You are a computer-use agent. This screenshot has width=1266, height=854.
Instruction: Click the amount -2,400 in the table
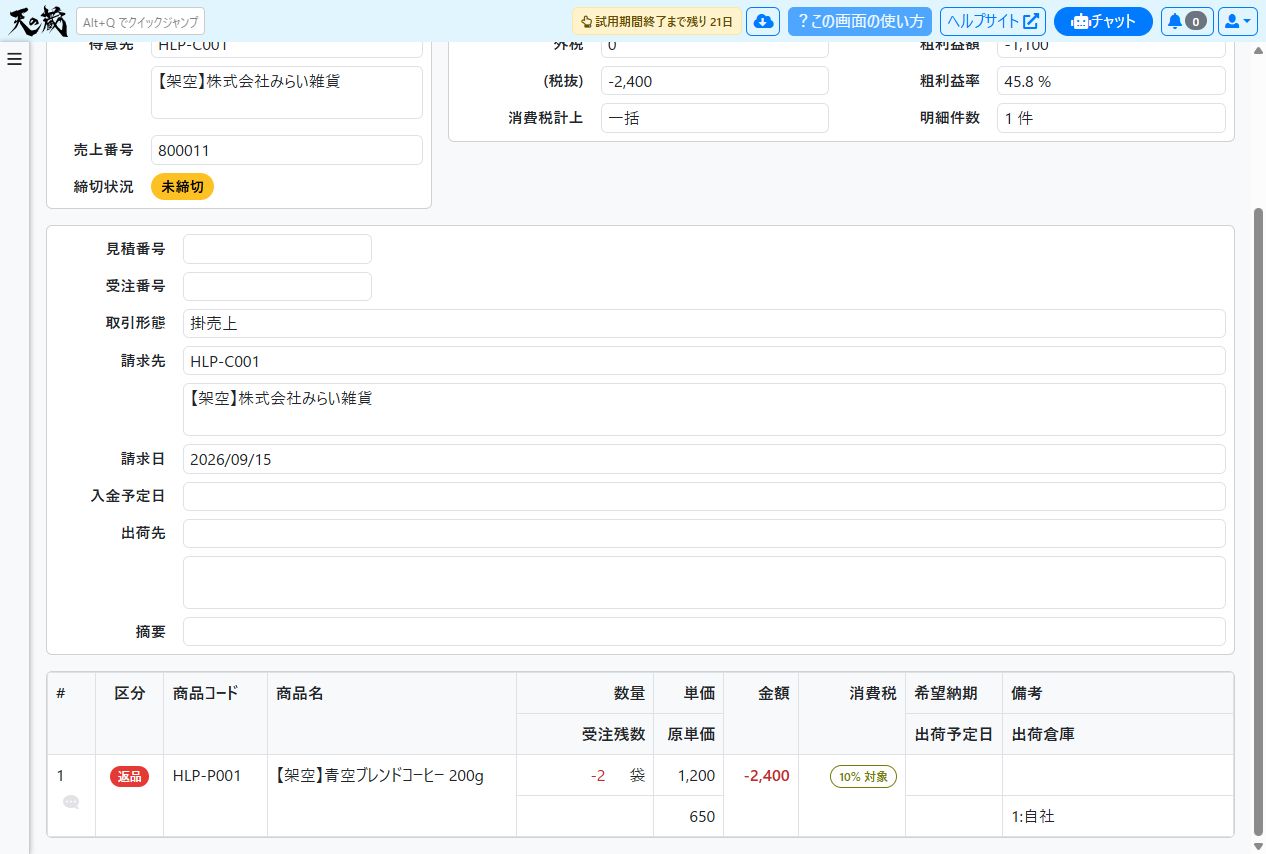coord(766,775)
